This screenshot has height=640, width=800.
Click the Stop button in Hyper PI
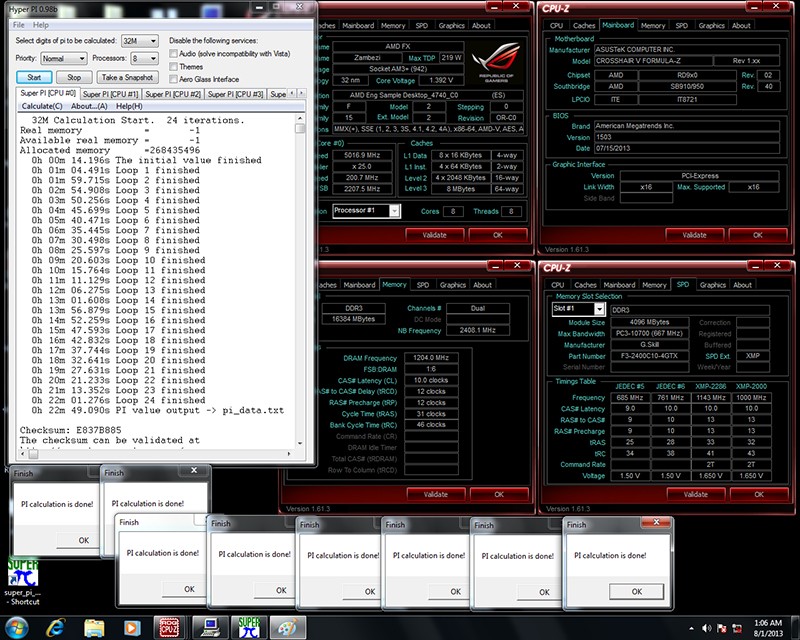pos(74,78)
